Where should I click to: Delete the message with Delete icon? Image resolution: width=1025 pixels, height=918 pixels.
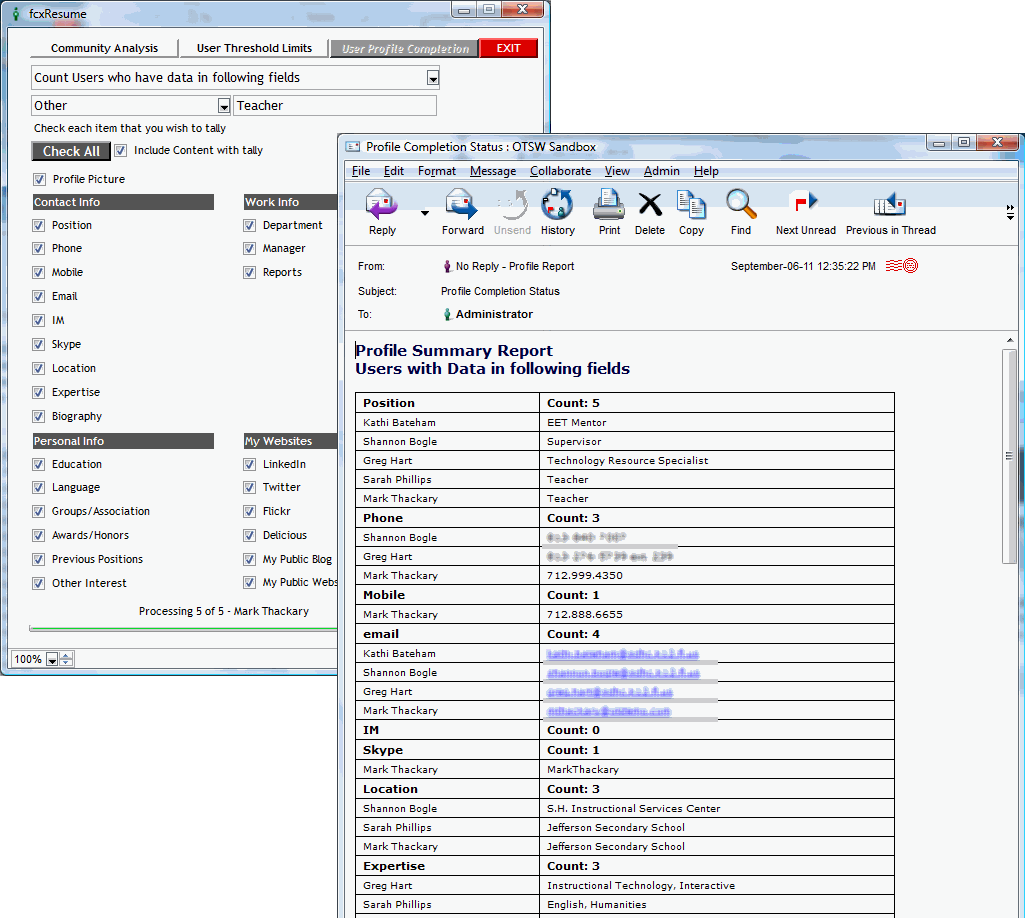[649, 206]
